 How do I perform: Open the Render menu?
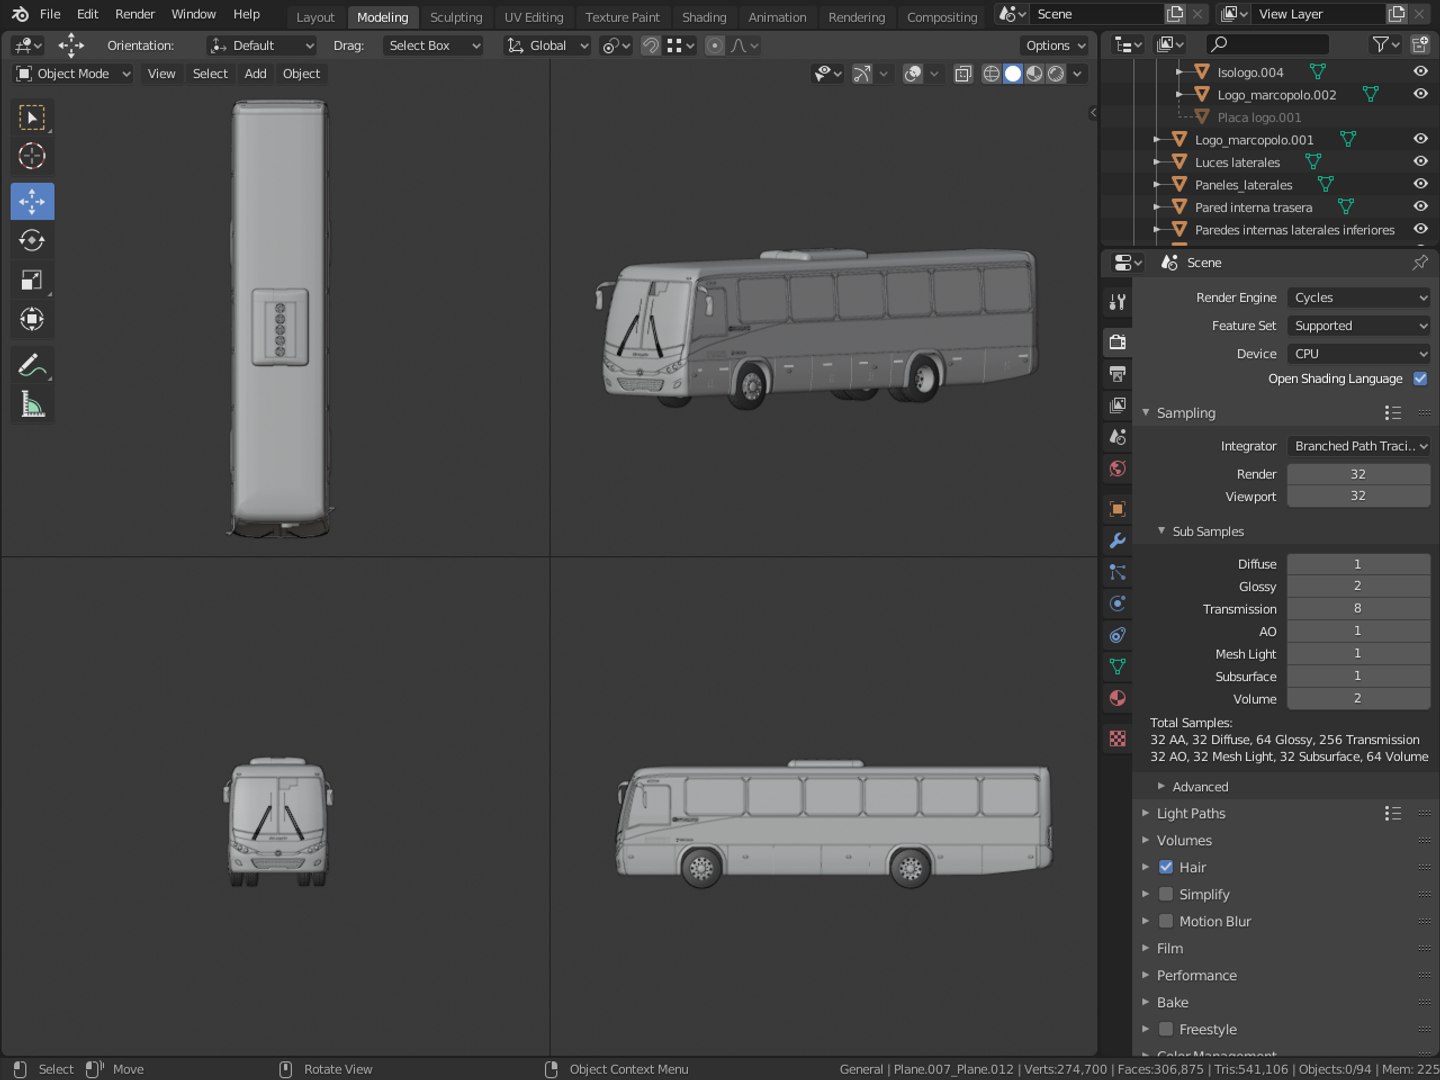click(135, 14)
